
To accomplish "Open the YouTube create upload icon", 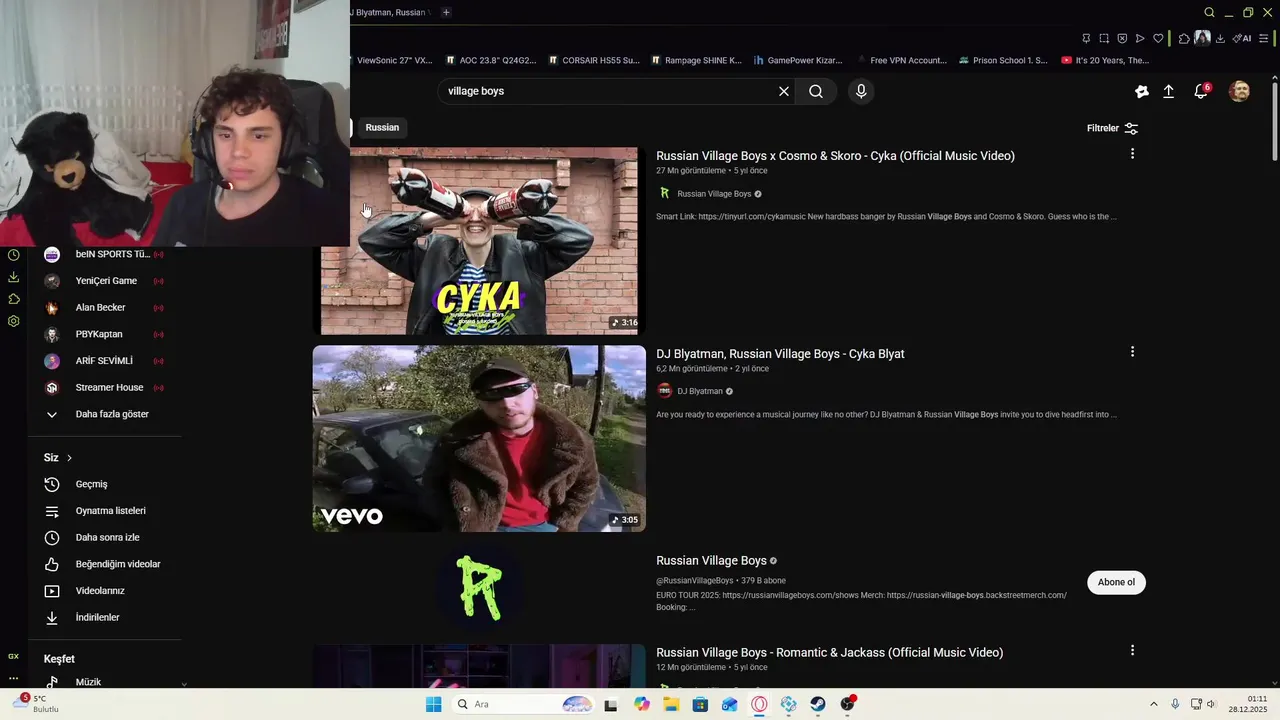I will pos(1168,91).
